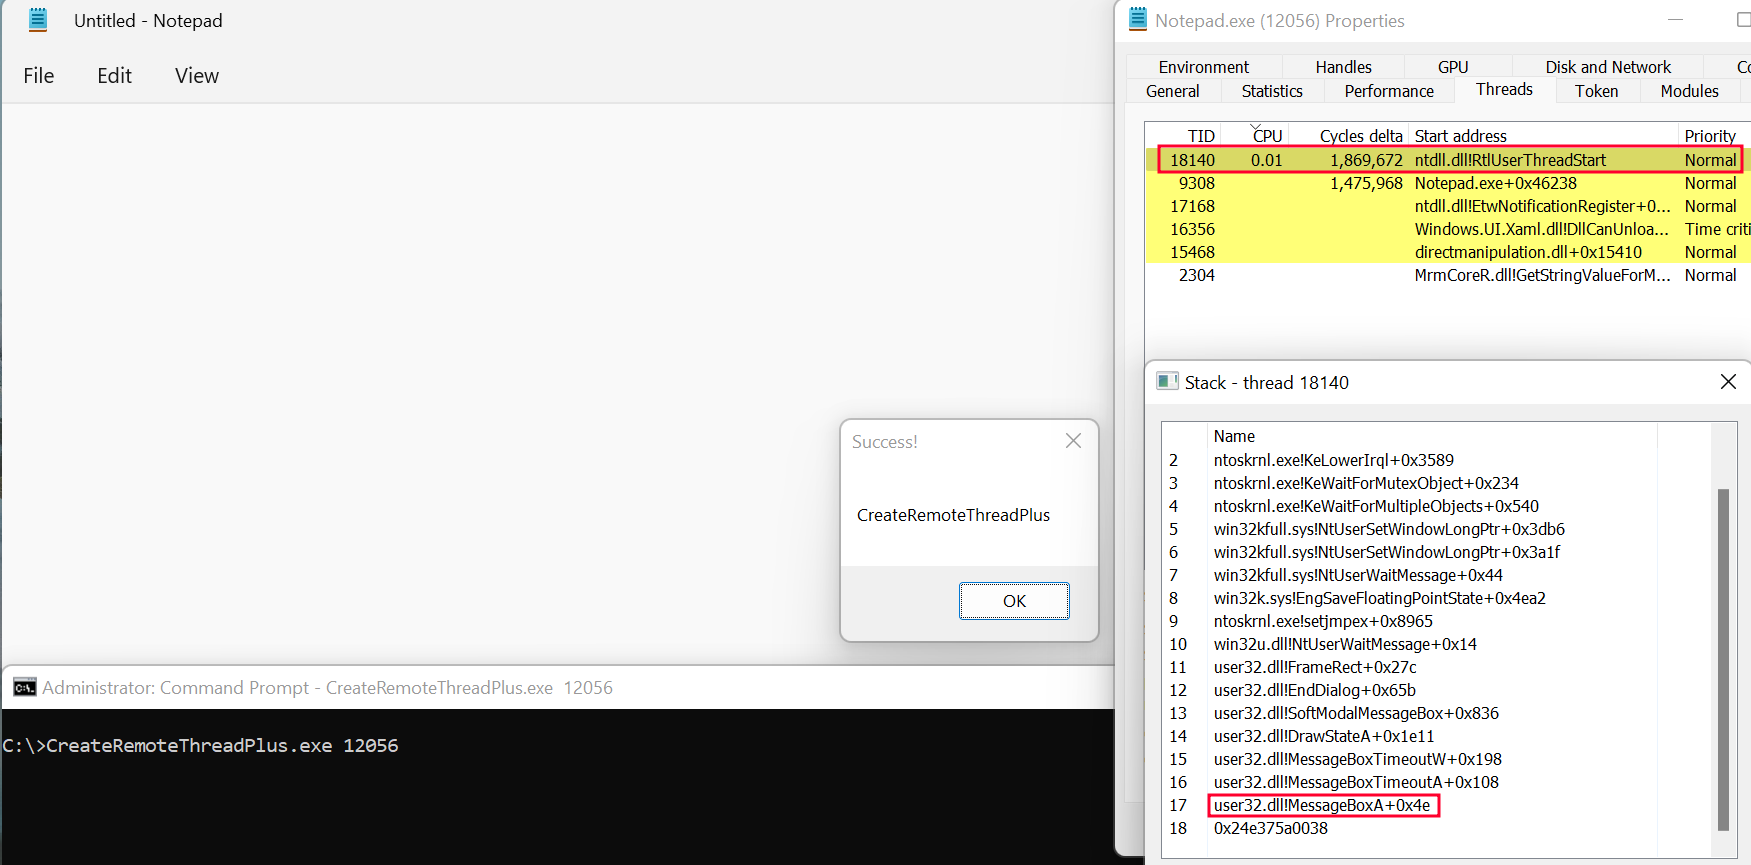Select thread 18140 row

click(1448, 160)
